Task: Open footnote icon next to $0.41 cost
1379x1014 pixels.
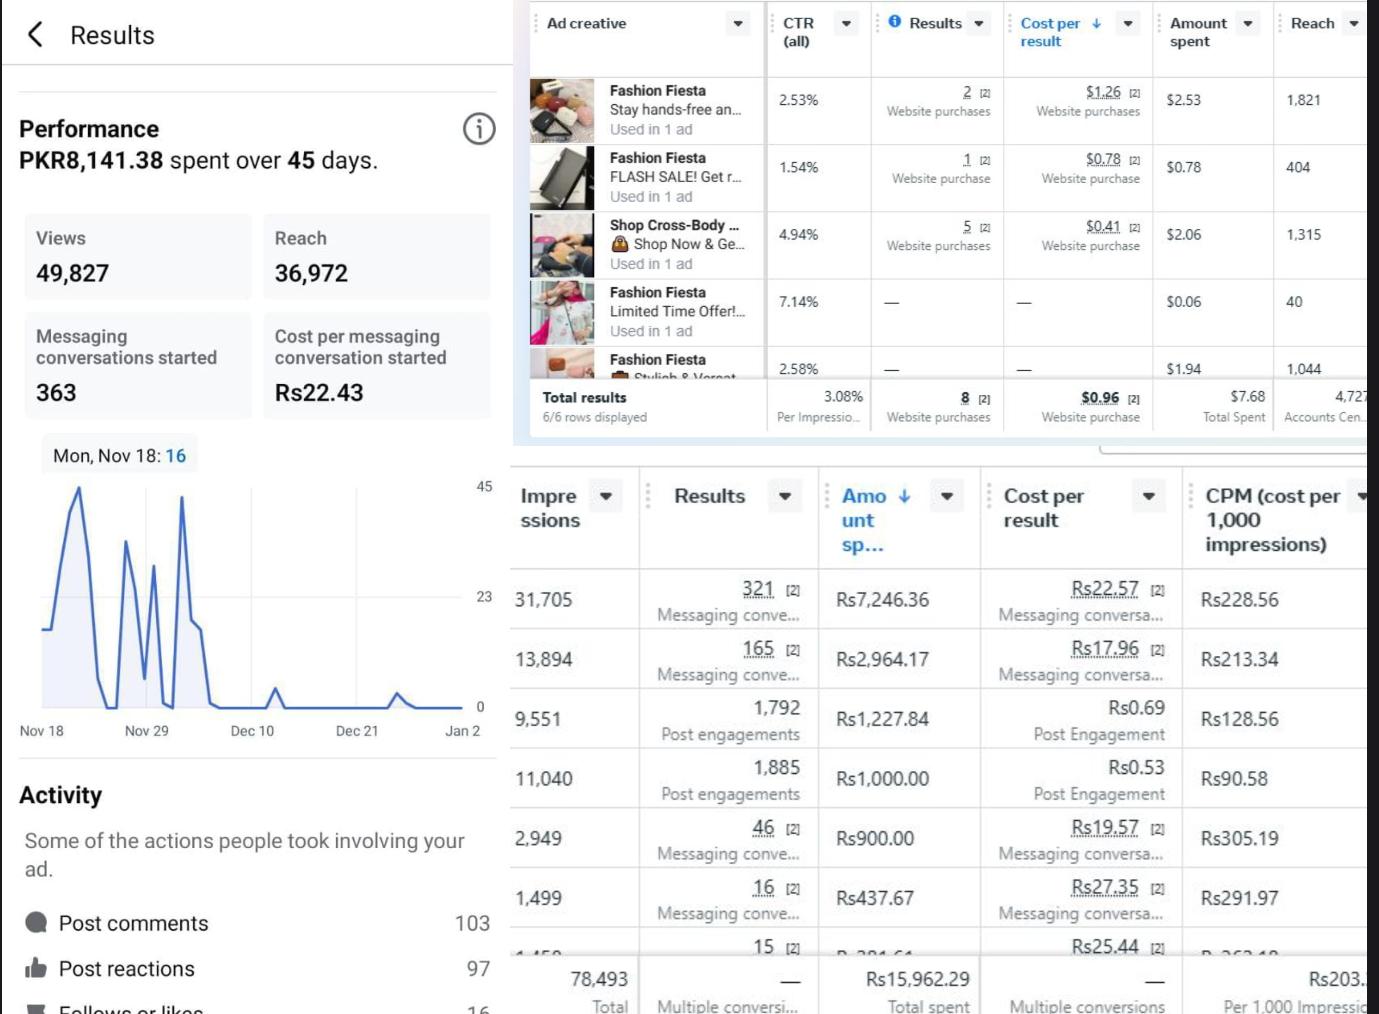Action: tap(1135, 228)
